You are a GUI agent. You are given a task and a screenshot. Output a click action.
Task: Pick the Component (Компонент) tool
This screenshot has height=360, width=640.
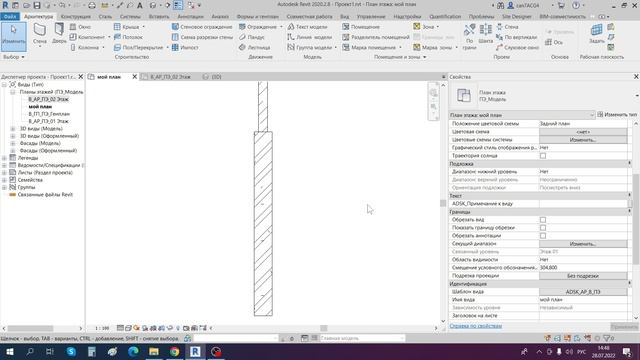[x=87, y=37]
